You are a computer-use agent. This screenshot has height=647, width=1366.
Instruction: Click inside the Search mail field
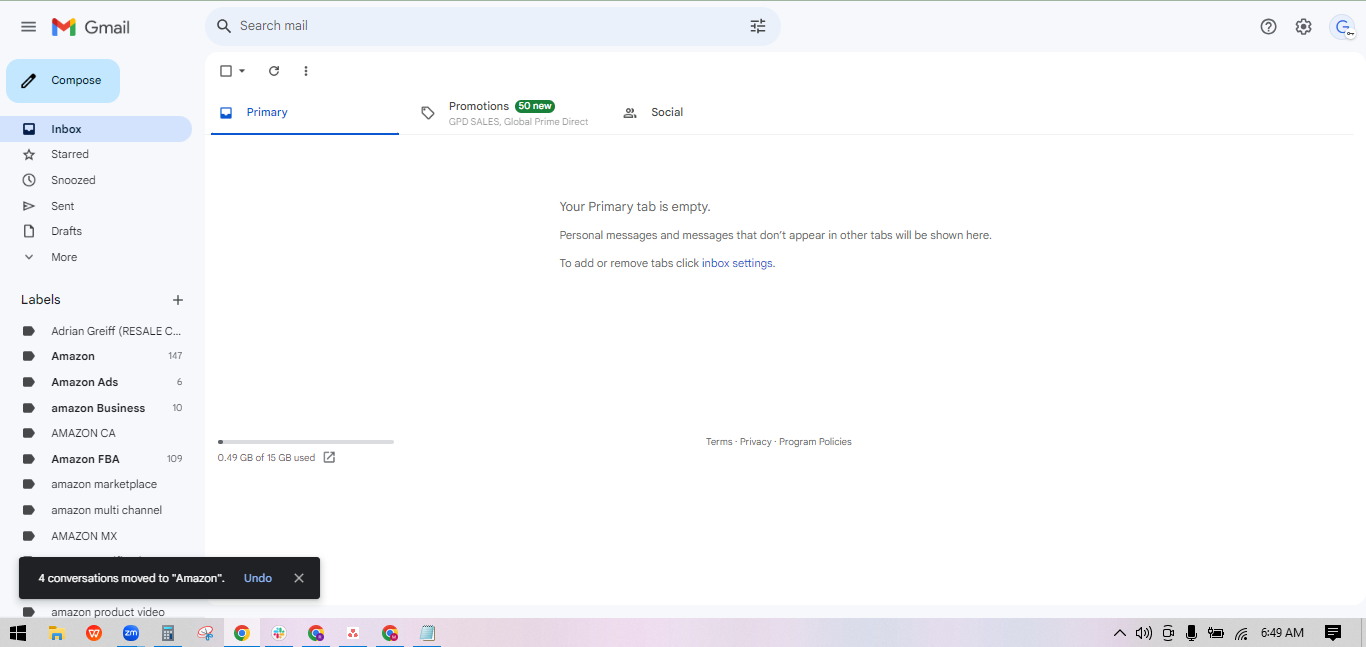coord(490,26)
